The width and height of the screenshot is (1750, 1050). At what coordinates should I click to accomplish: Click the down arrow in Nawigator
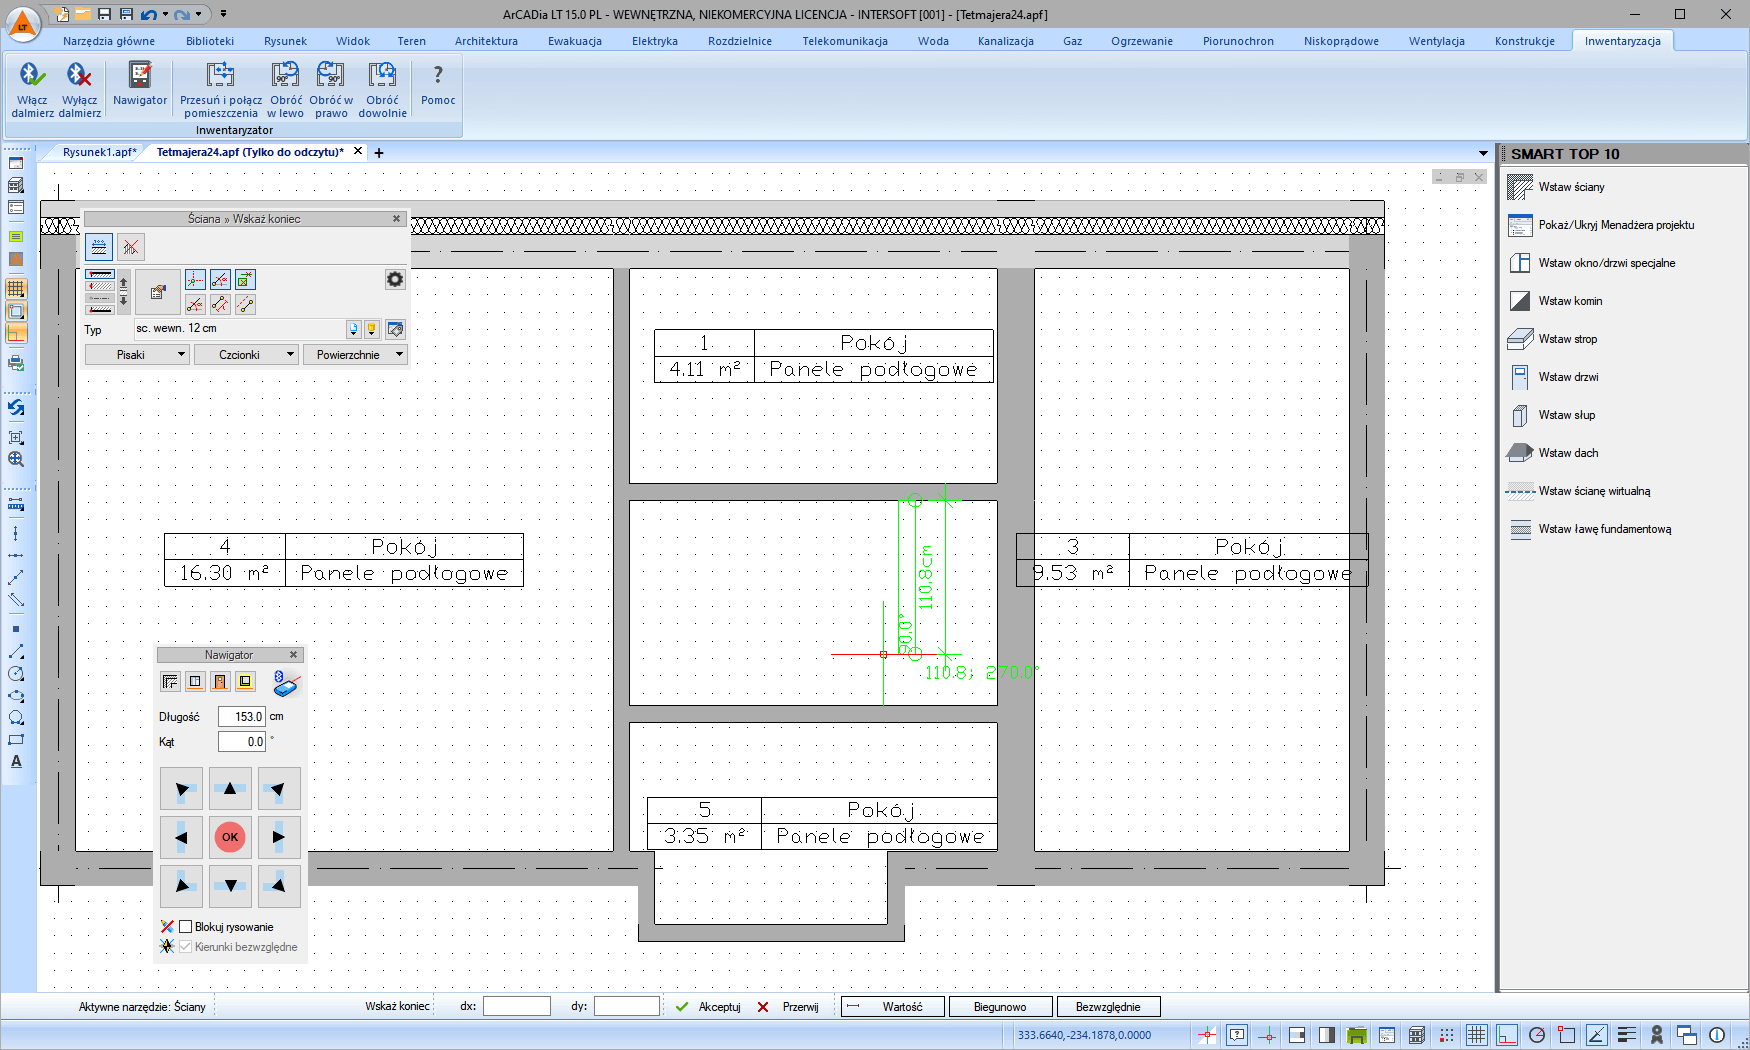pyautogui.click(x=230, y=886)
